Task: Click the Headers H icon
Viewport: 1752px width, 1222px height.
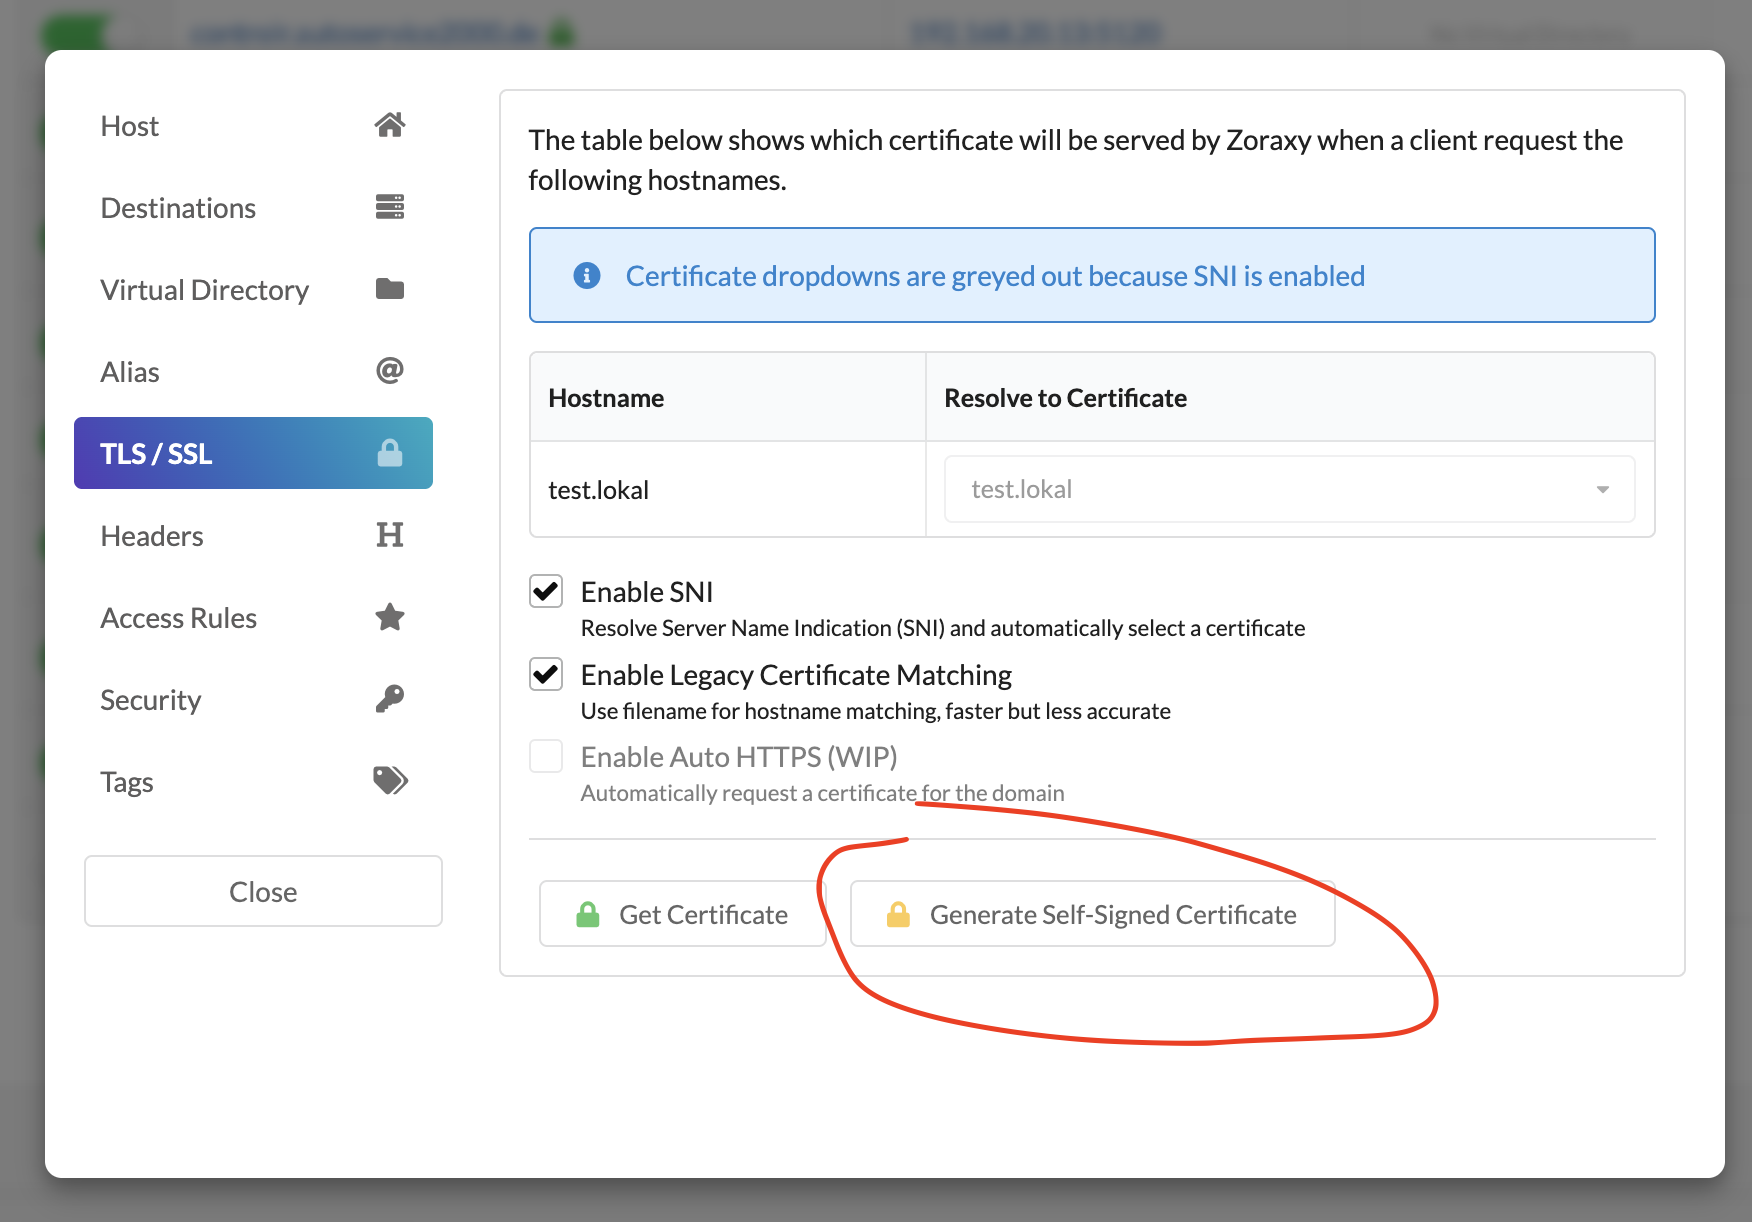Action: click(390, 535)
